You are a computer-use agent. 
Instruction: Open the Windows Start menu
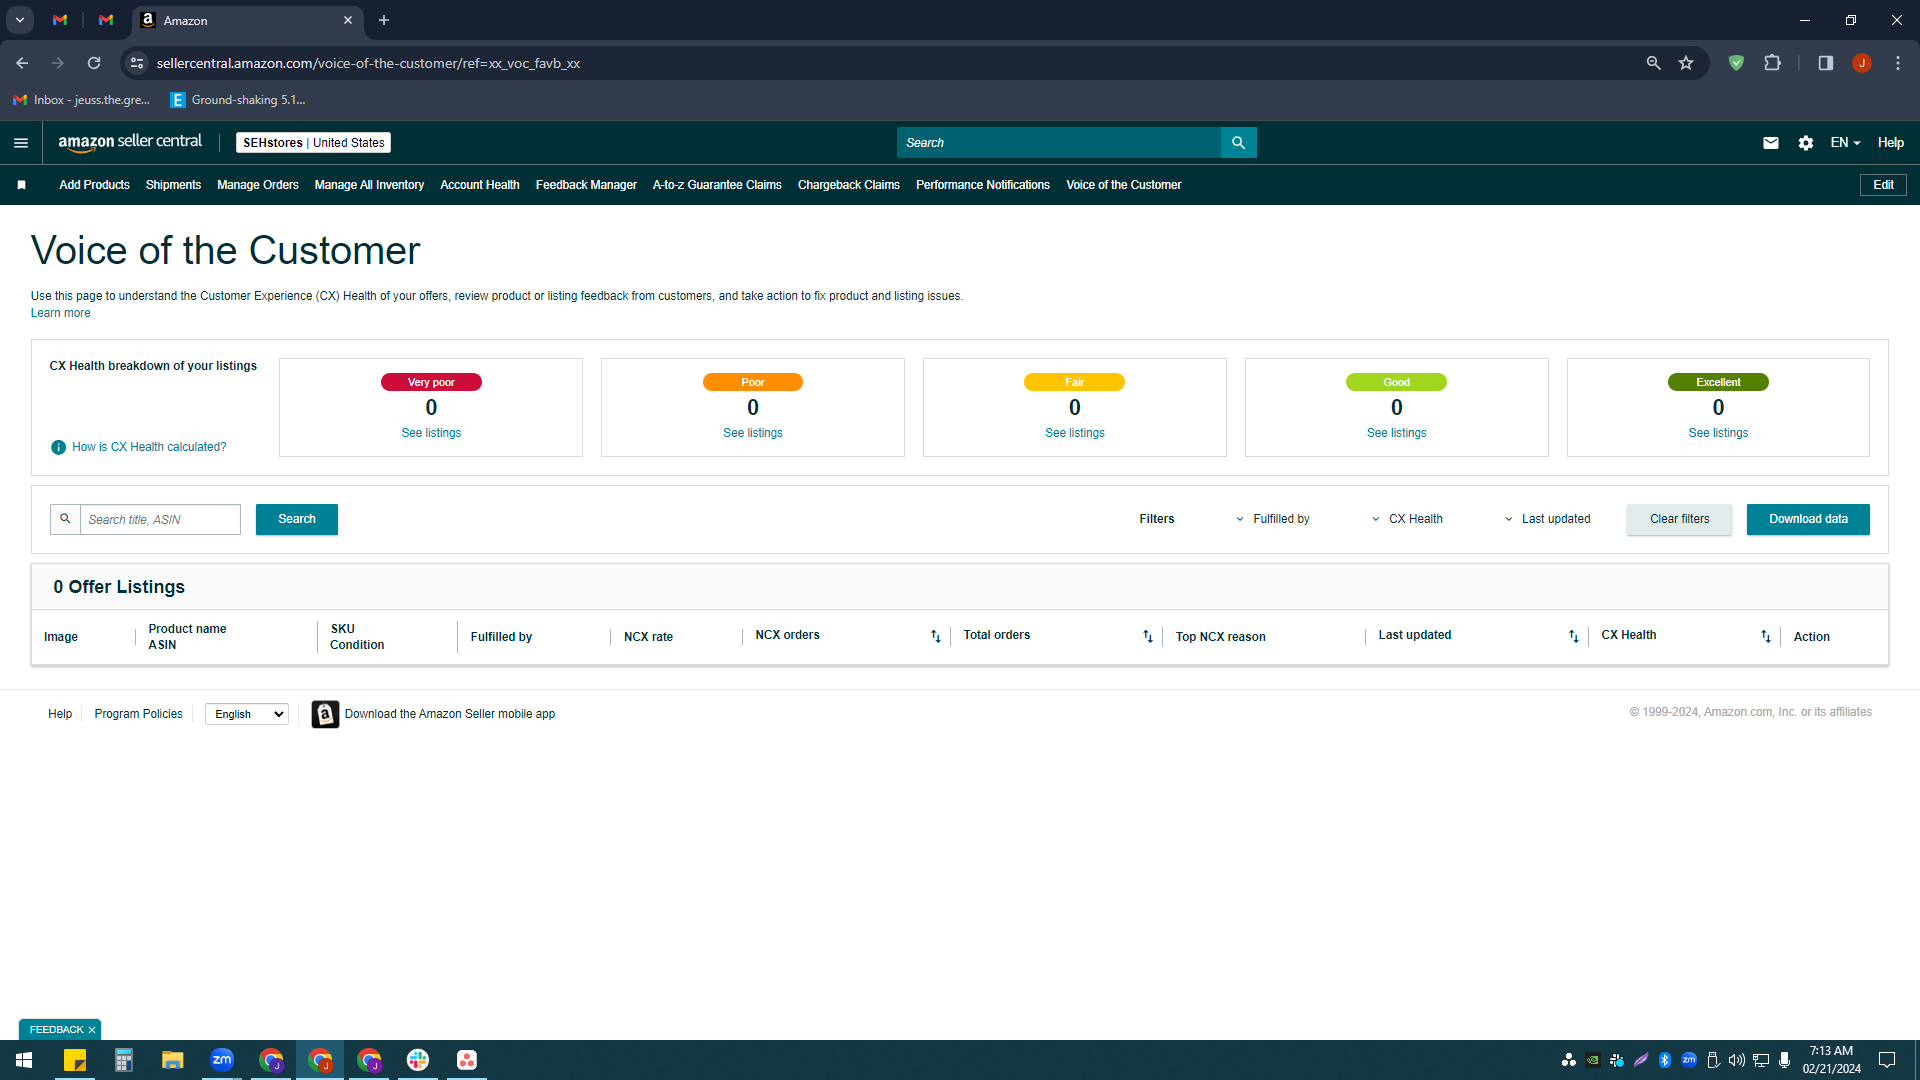[24, 1060]
